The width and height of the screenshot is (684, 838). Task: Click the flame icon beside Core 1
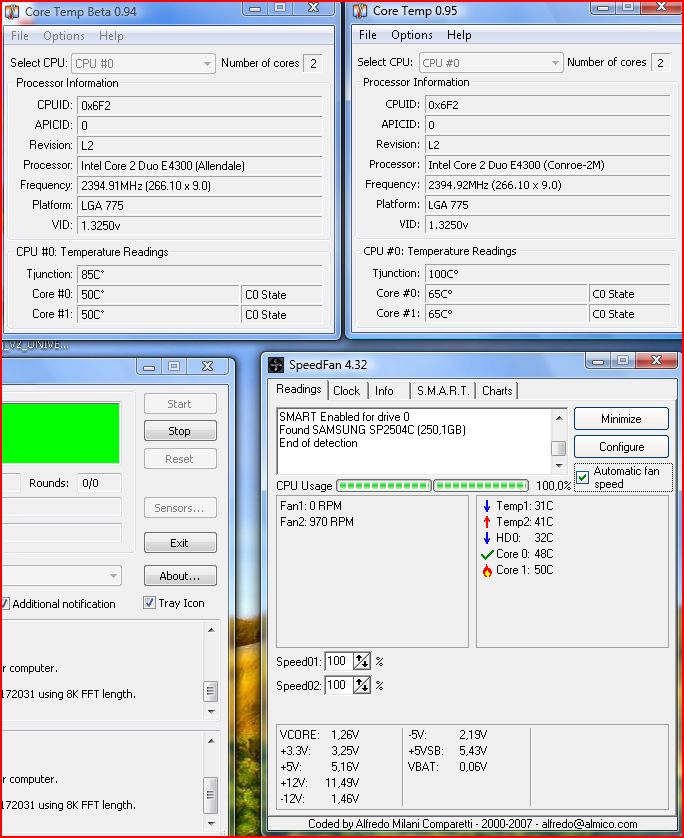[x=487, y=571]
